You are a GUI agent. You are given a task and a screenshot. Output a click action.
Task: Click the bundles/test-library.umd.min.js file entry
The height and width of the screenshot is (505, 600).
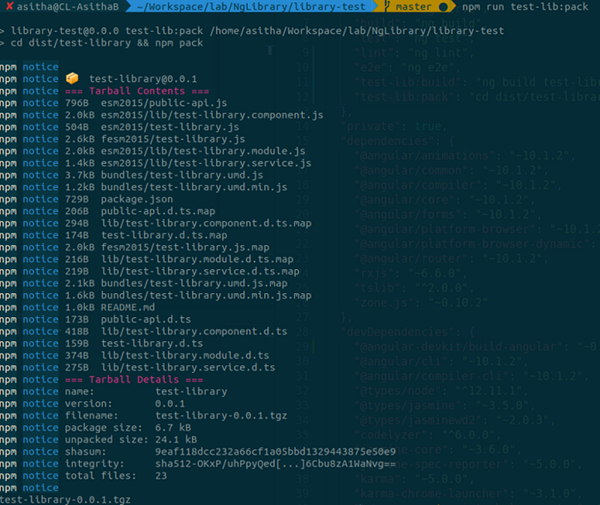(194, 187)
